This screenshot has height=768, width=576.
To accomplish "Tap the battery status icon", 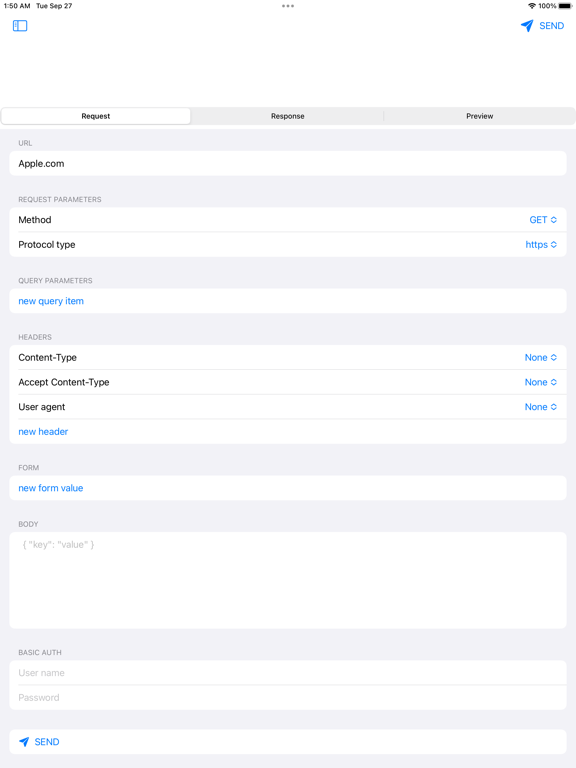I will pos(565,6).
